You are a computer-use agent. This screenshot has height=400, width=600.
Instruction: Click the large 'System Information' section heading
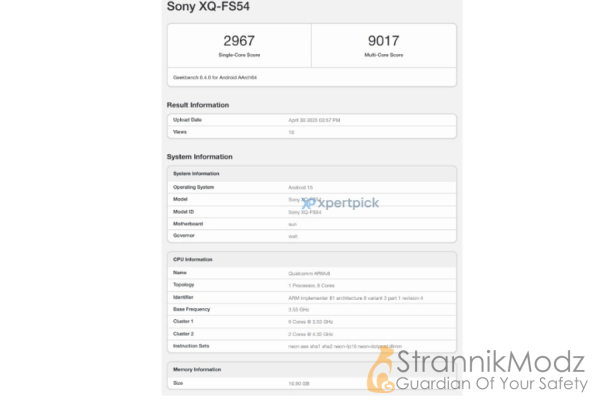pyautogui.click(x=199, y=157)
